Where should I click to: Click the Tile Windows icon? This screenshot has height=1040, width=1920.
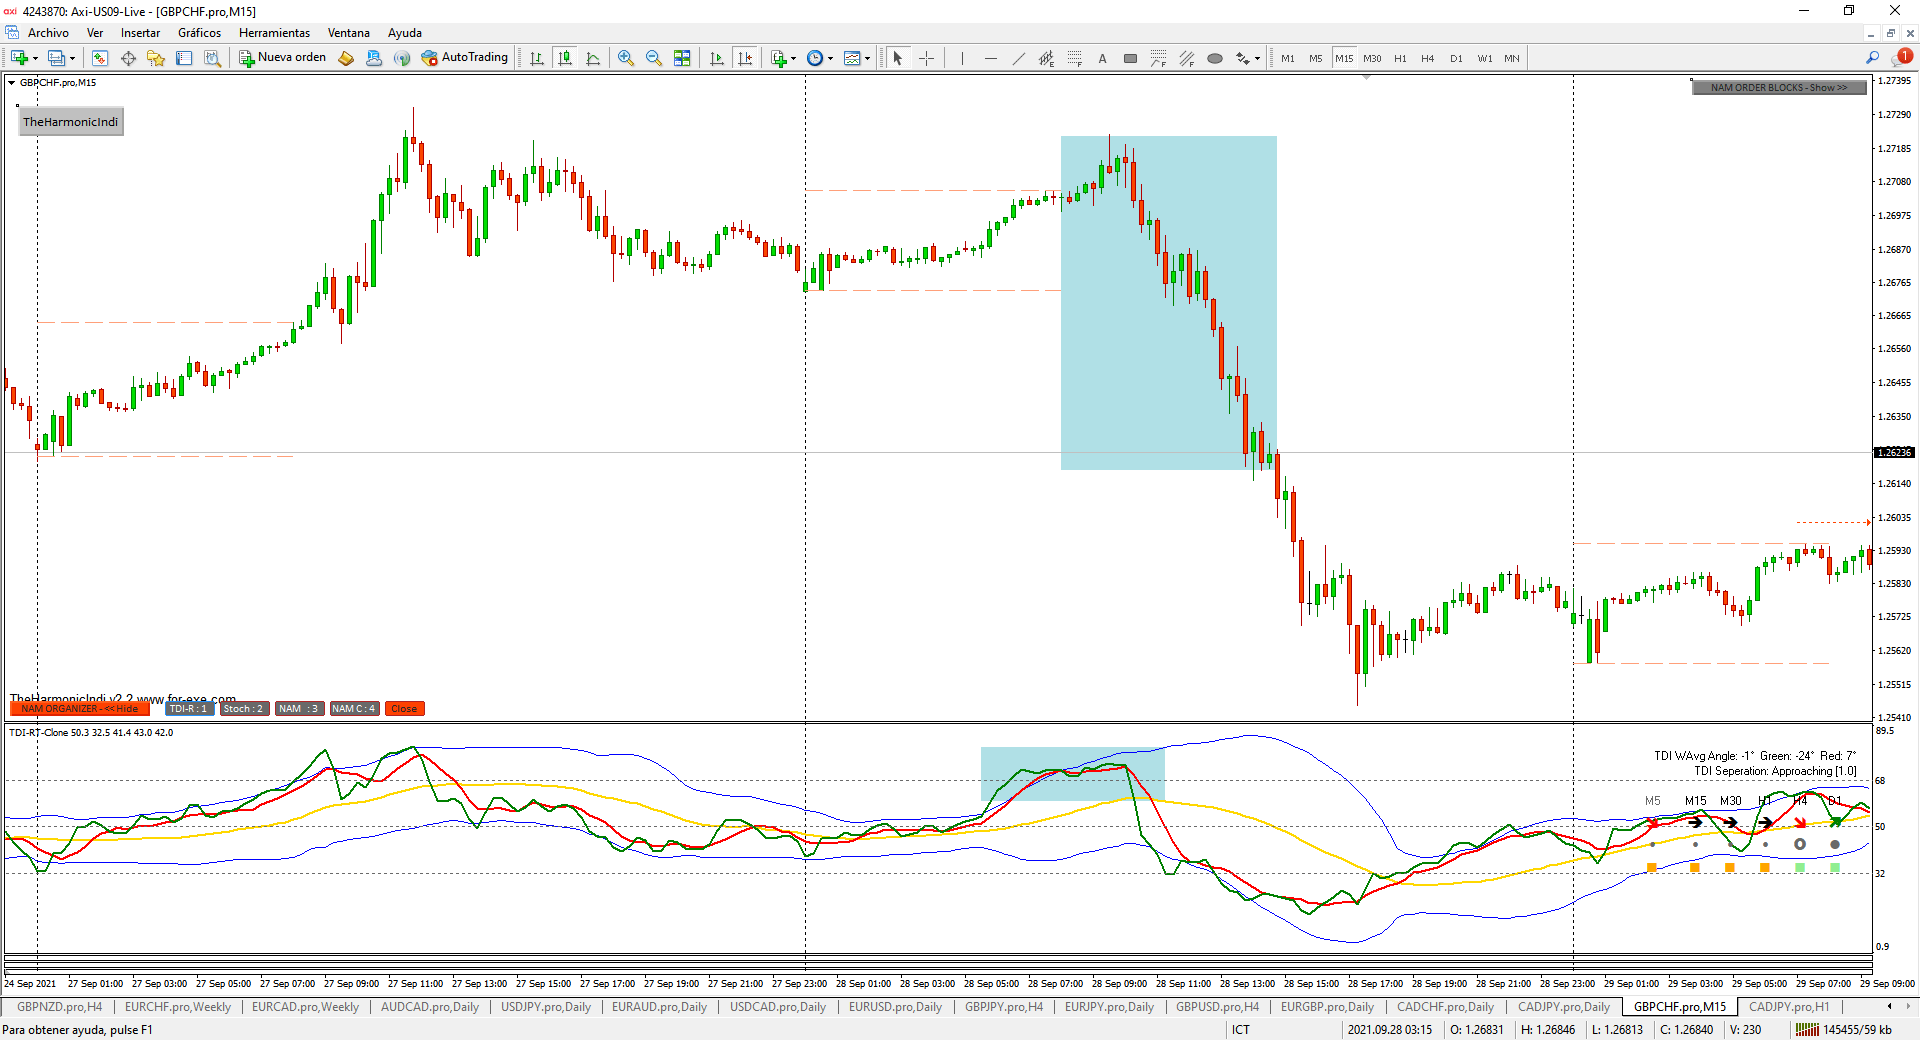coord(682,58)
